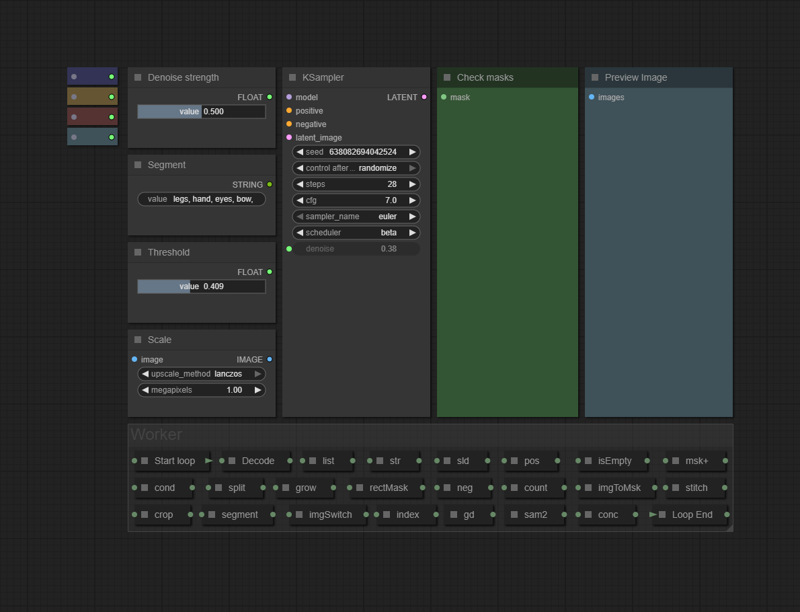Select the Decode node in Worker group

(258, 461)
